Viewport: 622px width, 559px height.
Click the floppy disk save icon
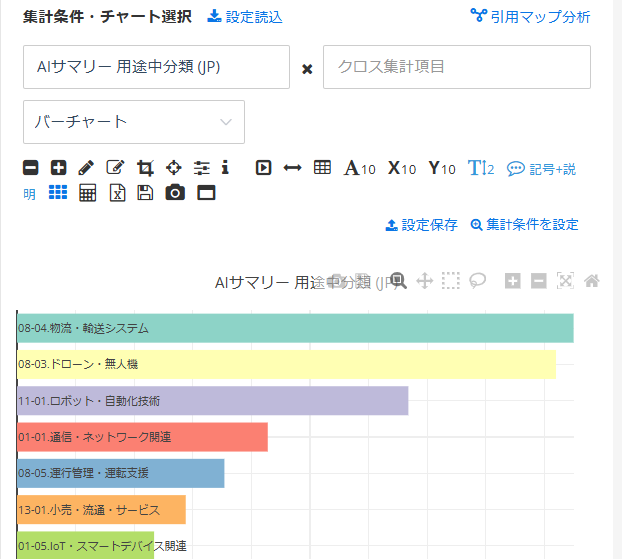pyautogui.click(x=145, y=193)
